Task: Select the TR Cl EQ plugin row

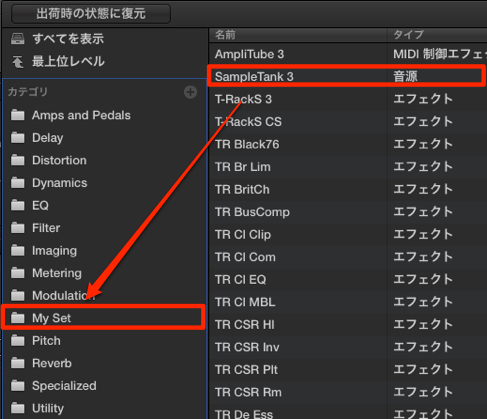Action: pos(348,279)
